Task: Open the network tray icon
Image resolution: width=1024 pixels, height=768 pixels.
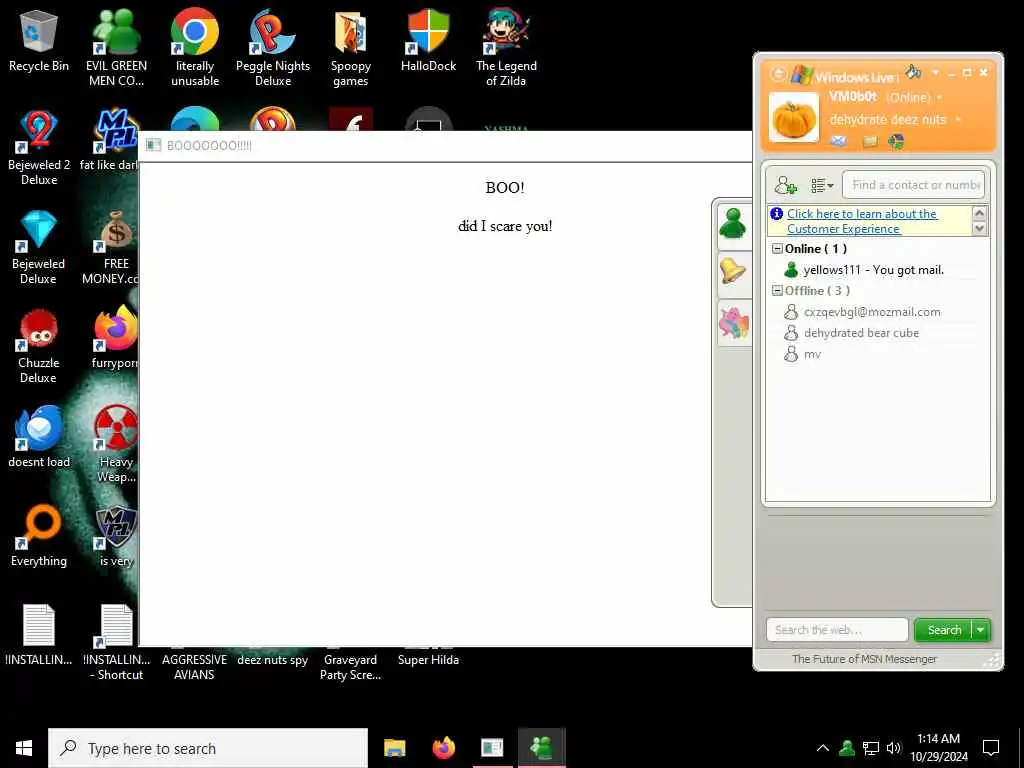Action: point(871,748)
